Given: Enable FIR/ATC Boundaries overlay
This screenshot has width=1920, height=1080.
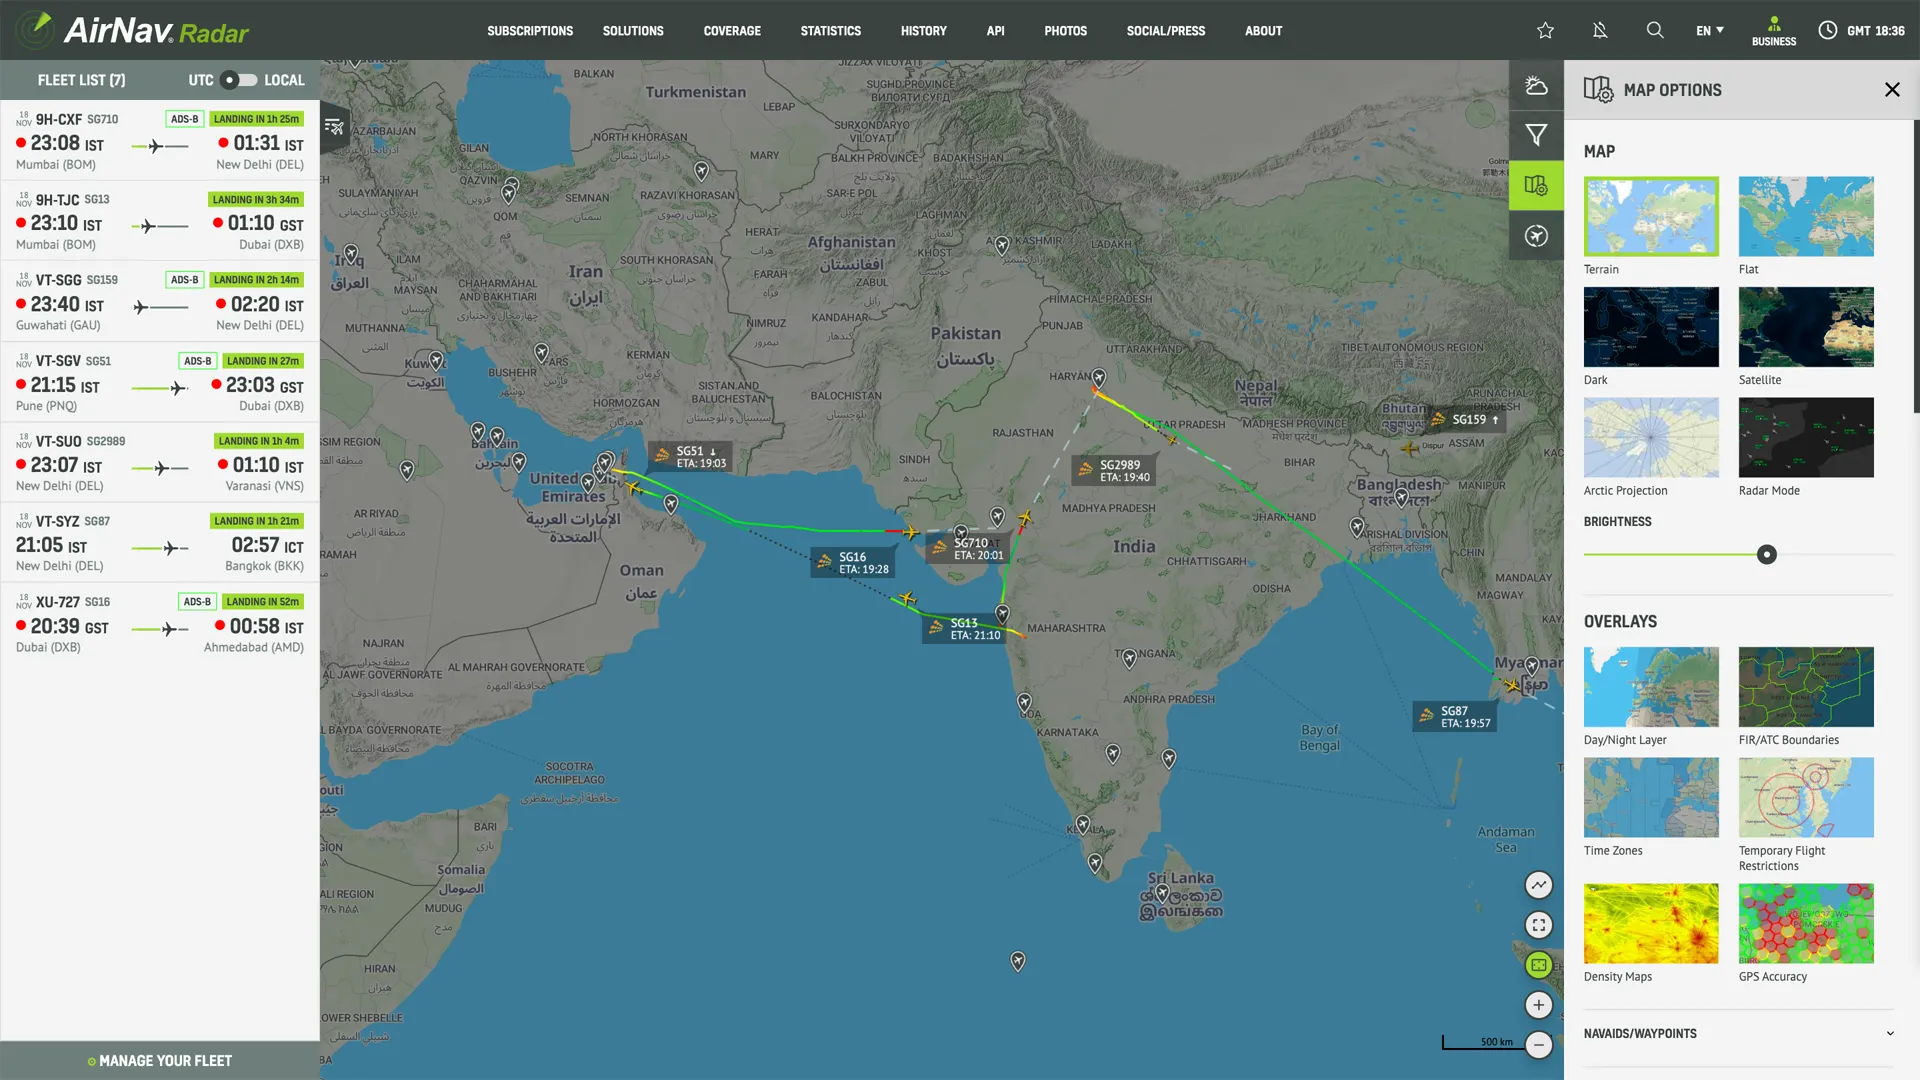Looking at the screenshot, I should (1805, 687).
